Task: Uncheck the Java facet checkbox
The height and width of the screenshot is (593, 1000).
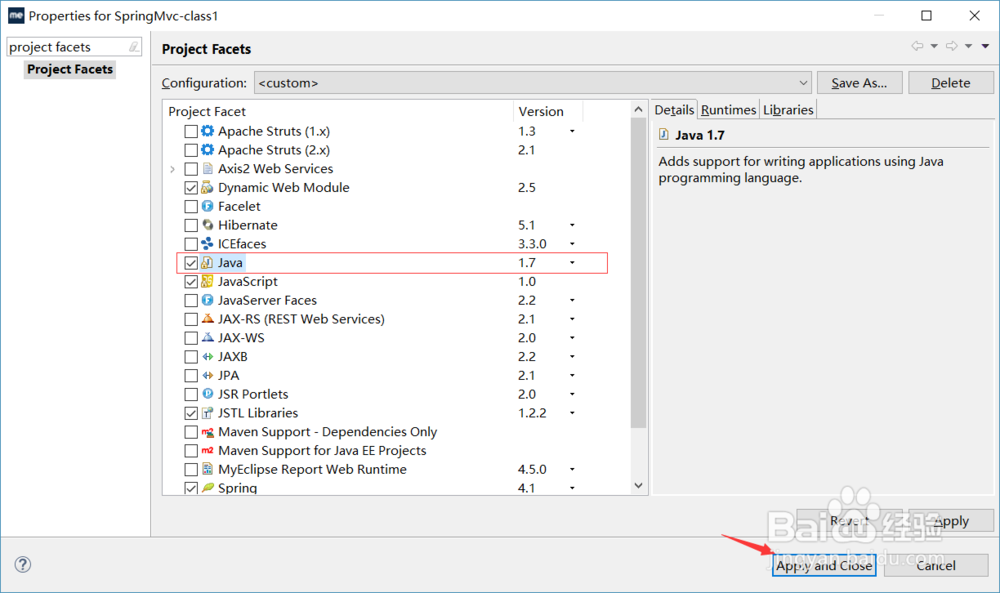Action: point(191,263)
